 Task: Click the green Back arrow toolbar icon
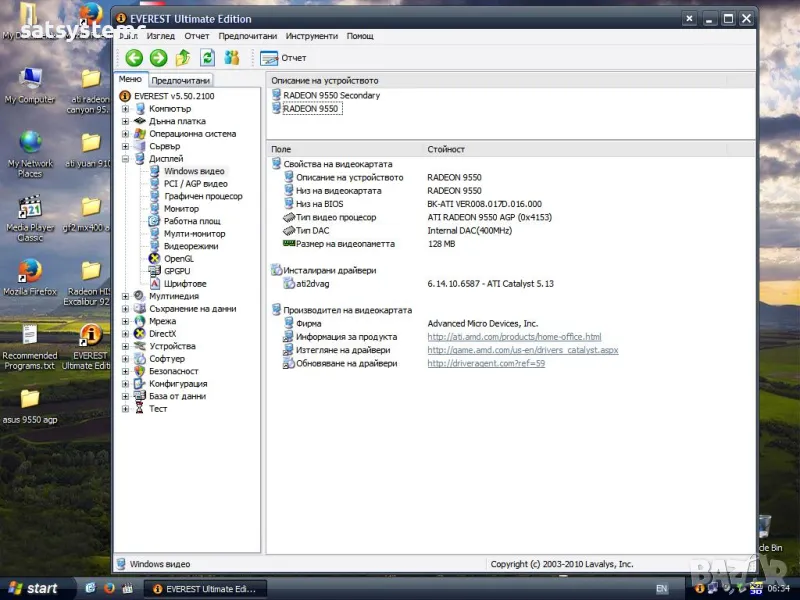[134, 58]
